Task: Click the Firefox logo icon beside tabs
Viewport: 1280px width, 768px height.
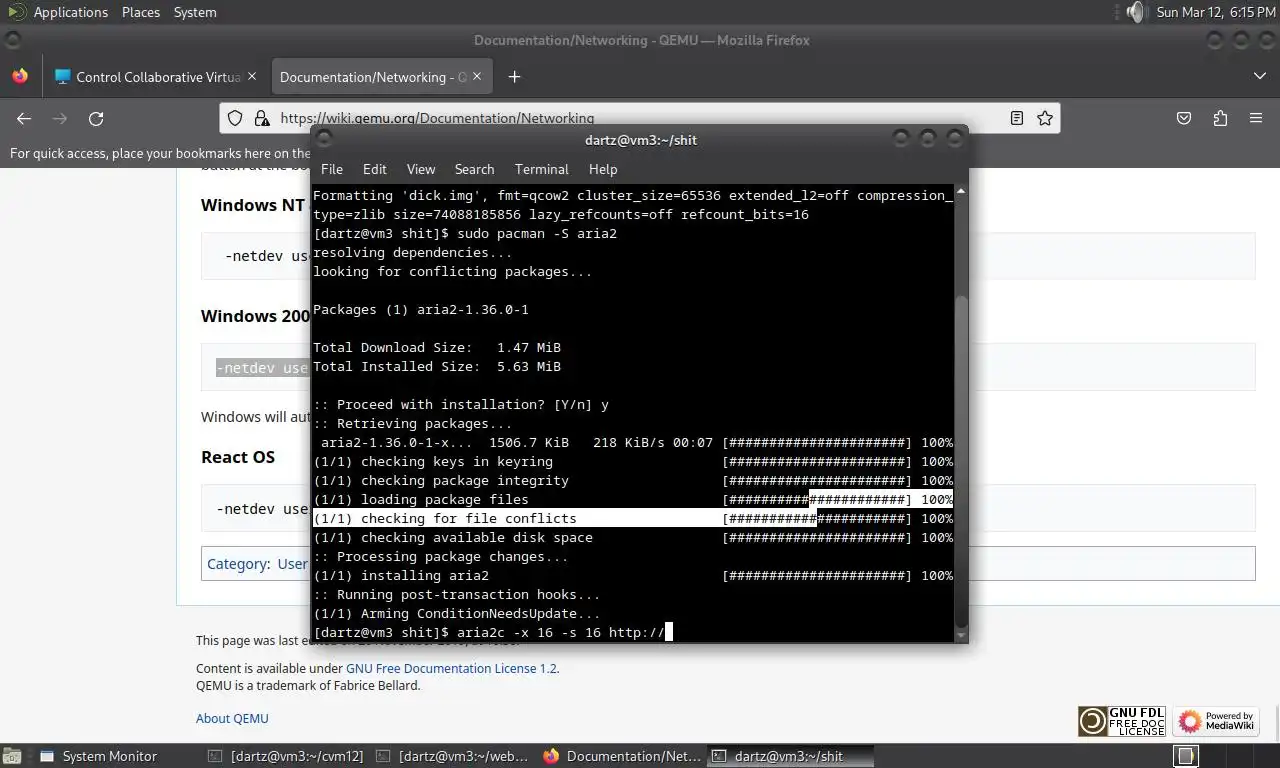Action: (20, 76)
